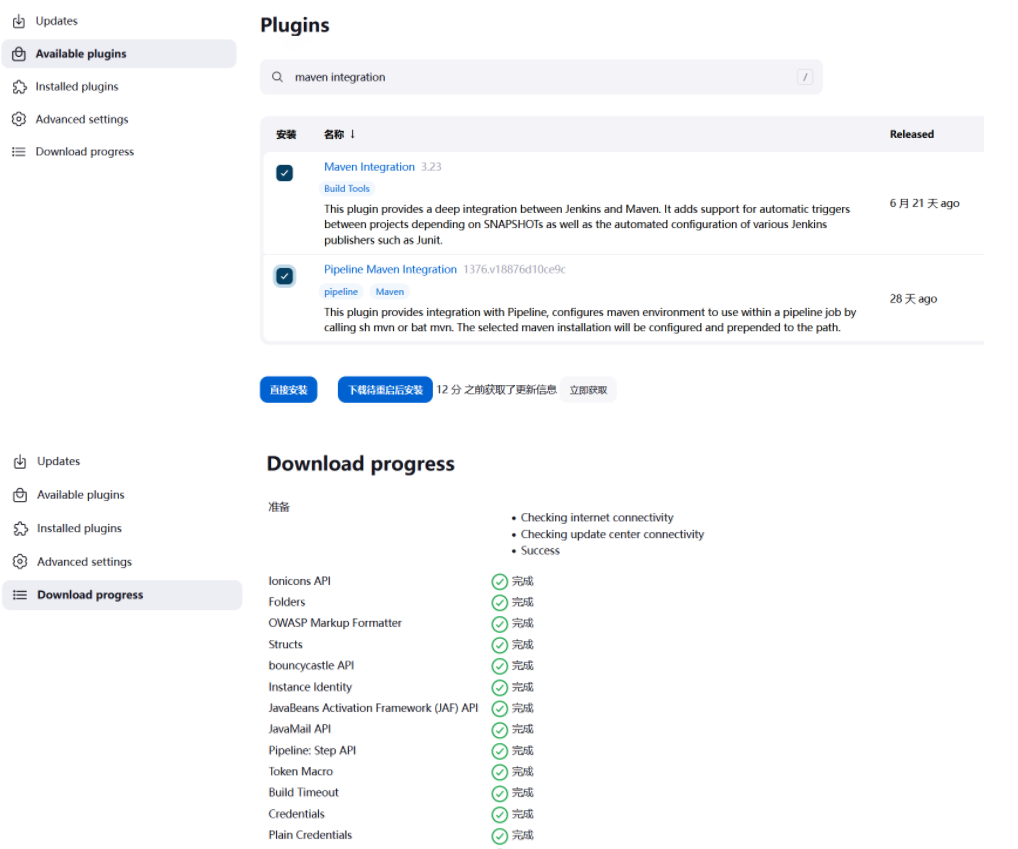The height and width of the screenshot is (849, 1018).
Task: Click the green check icon for Structs
Action: click(x=499, y=645)
